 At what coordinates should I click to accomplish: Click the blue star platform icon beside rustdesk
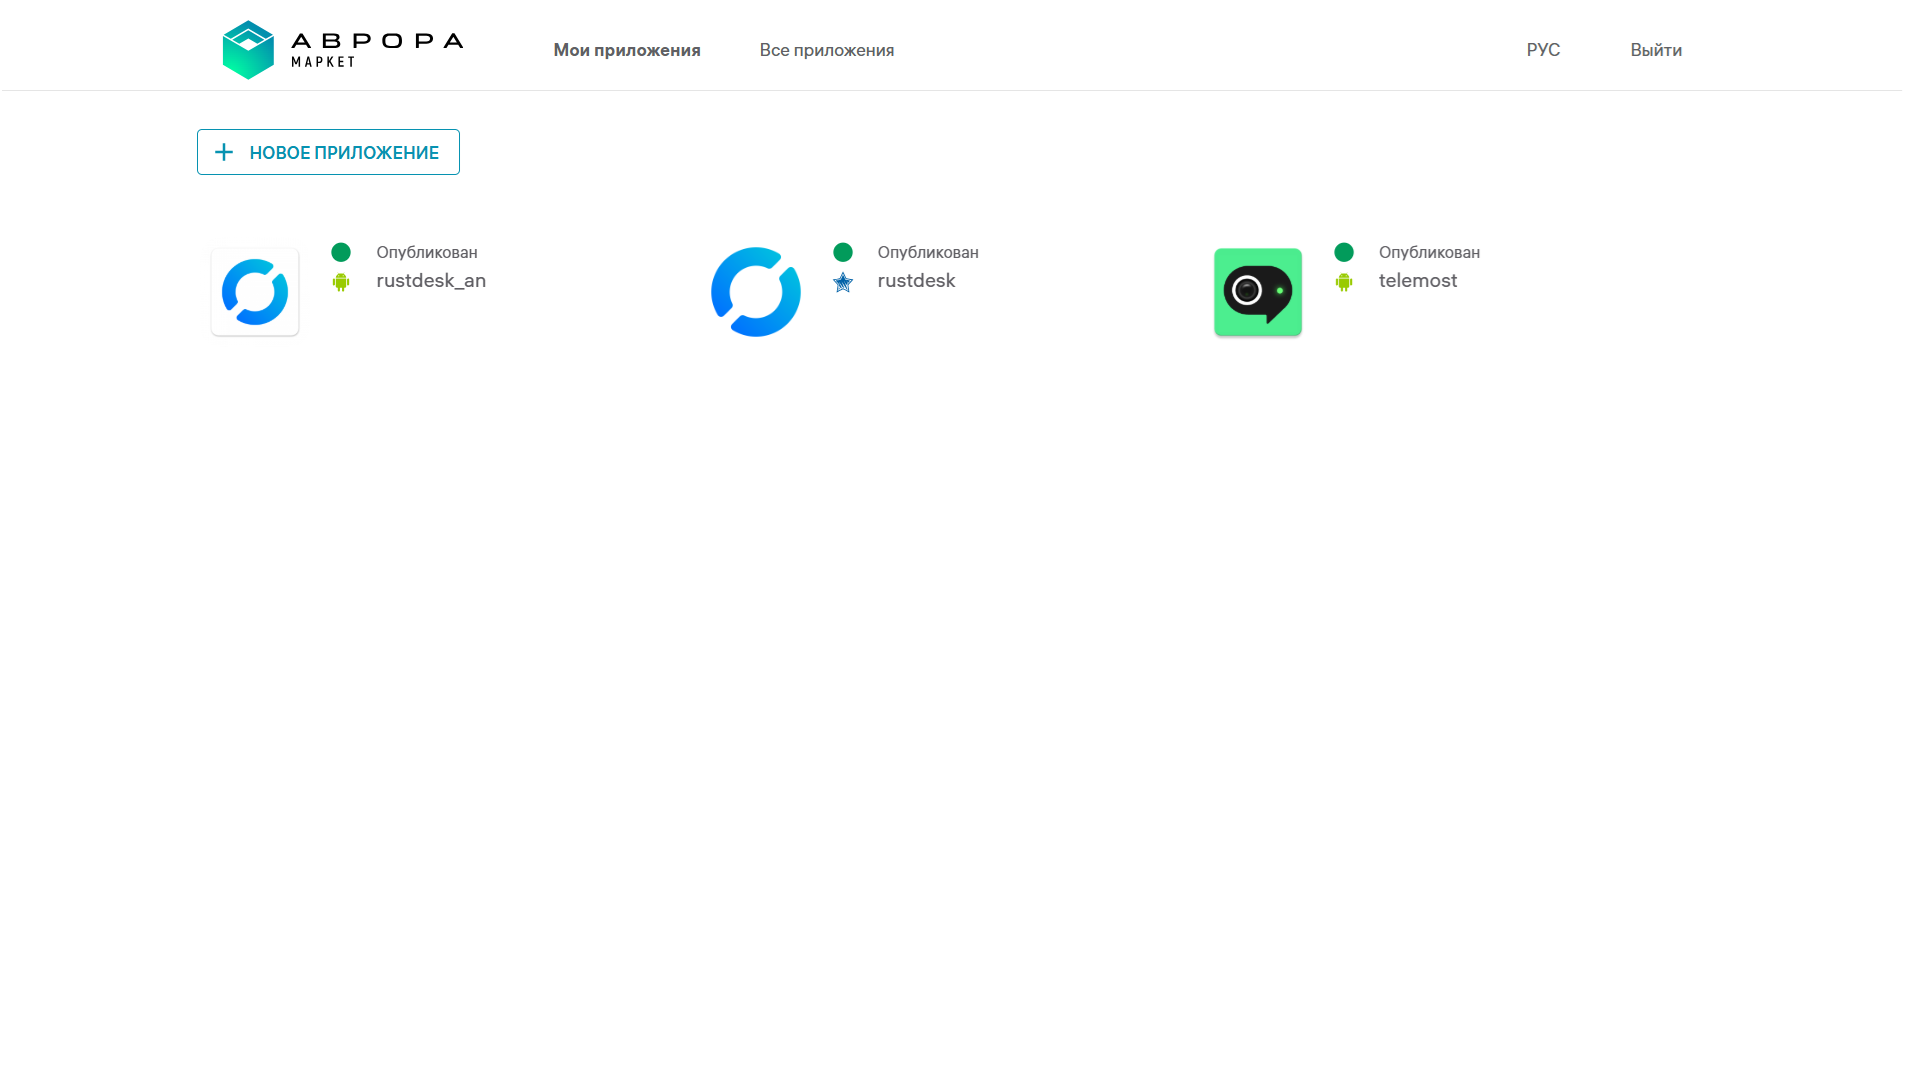(x=843, y=283)
